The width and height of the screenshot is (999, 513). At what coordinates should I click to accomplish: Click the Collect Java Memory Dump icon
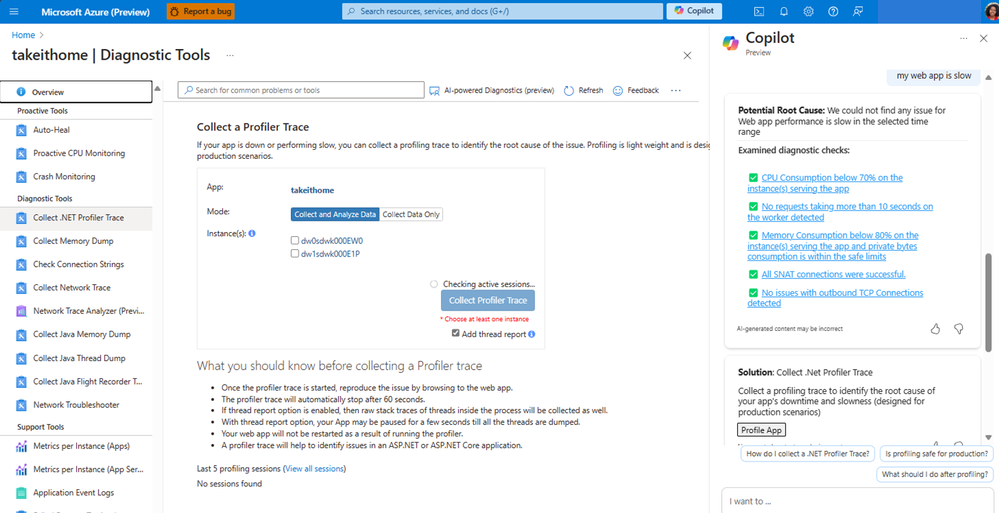21,335
